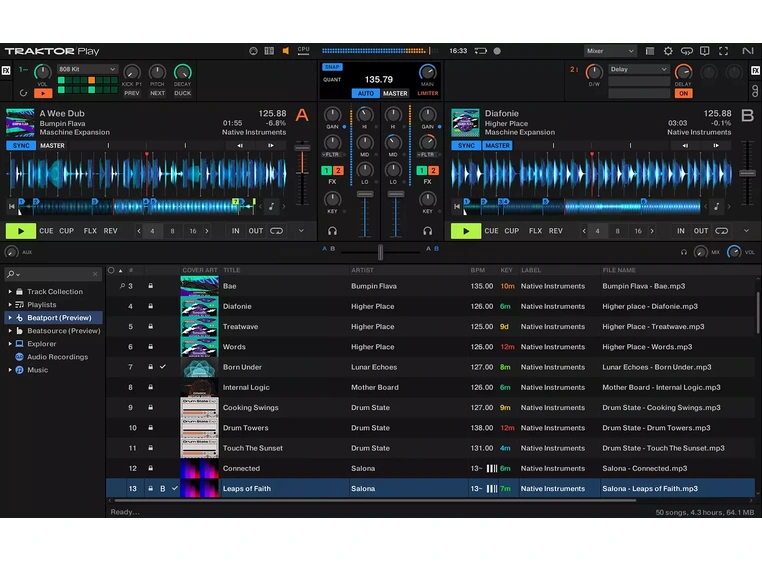
Task: Click Deck A CUE button
Action: click(x=46, y=231)
